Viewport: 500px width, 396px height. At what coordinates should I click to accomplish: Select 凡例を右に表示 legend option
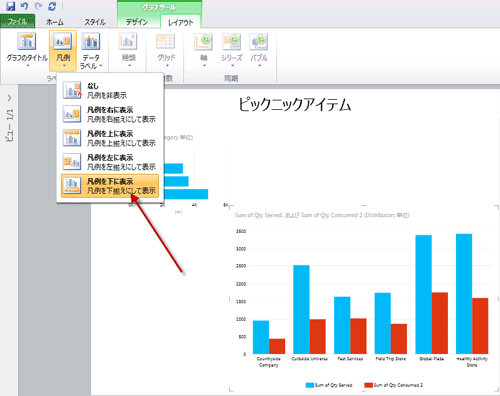[x=110, y=114]
